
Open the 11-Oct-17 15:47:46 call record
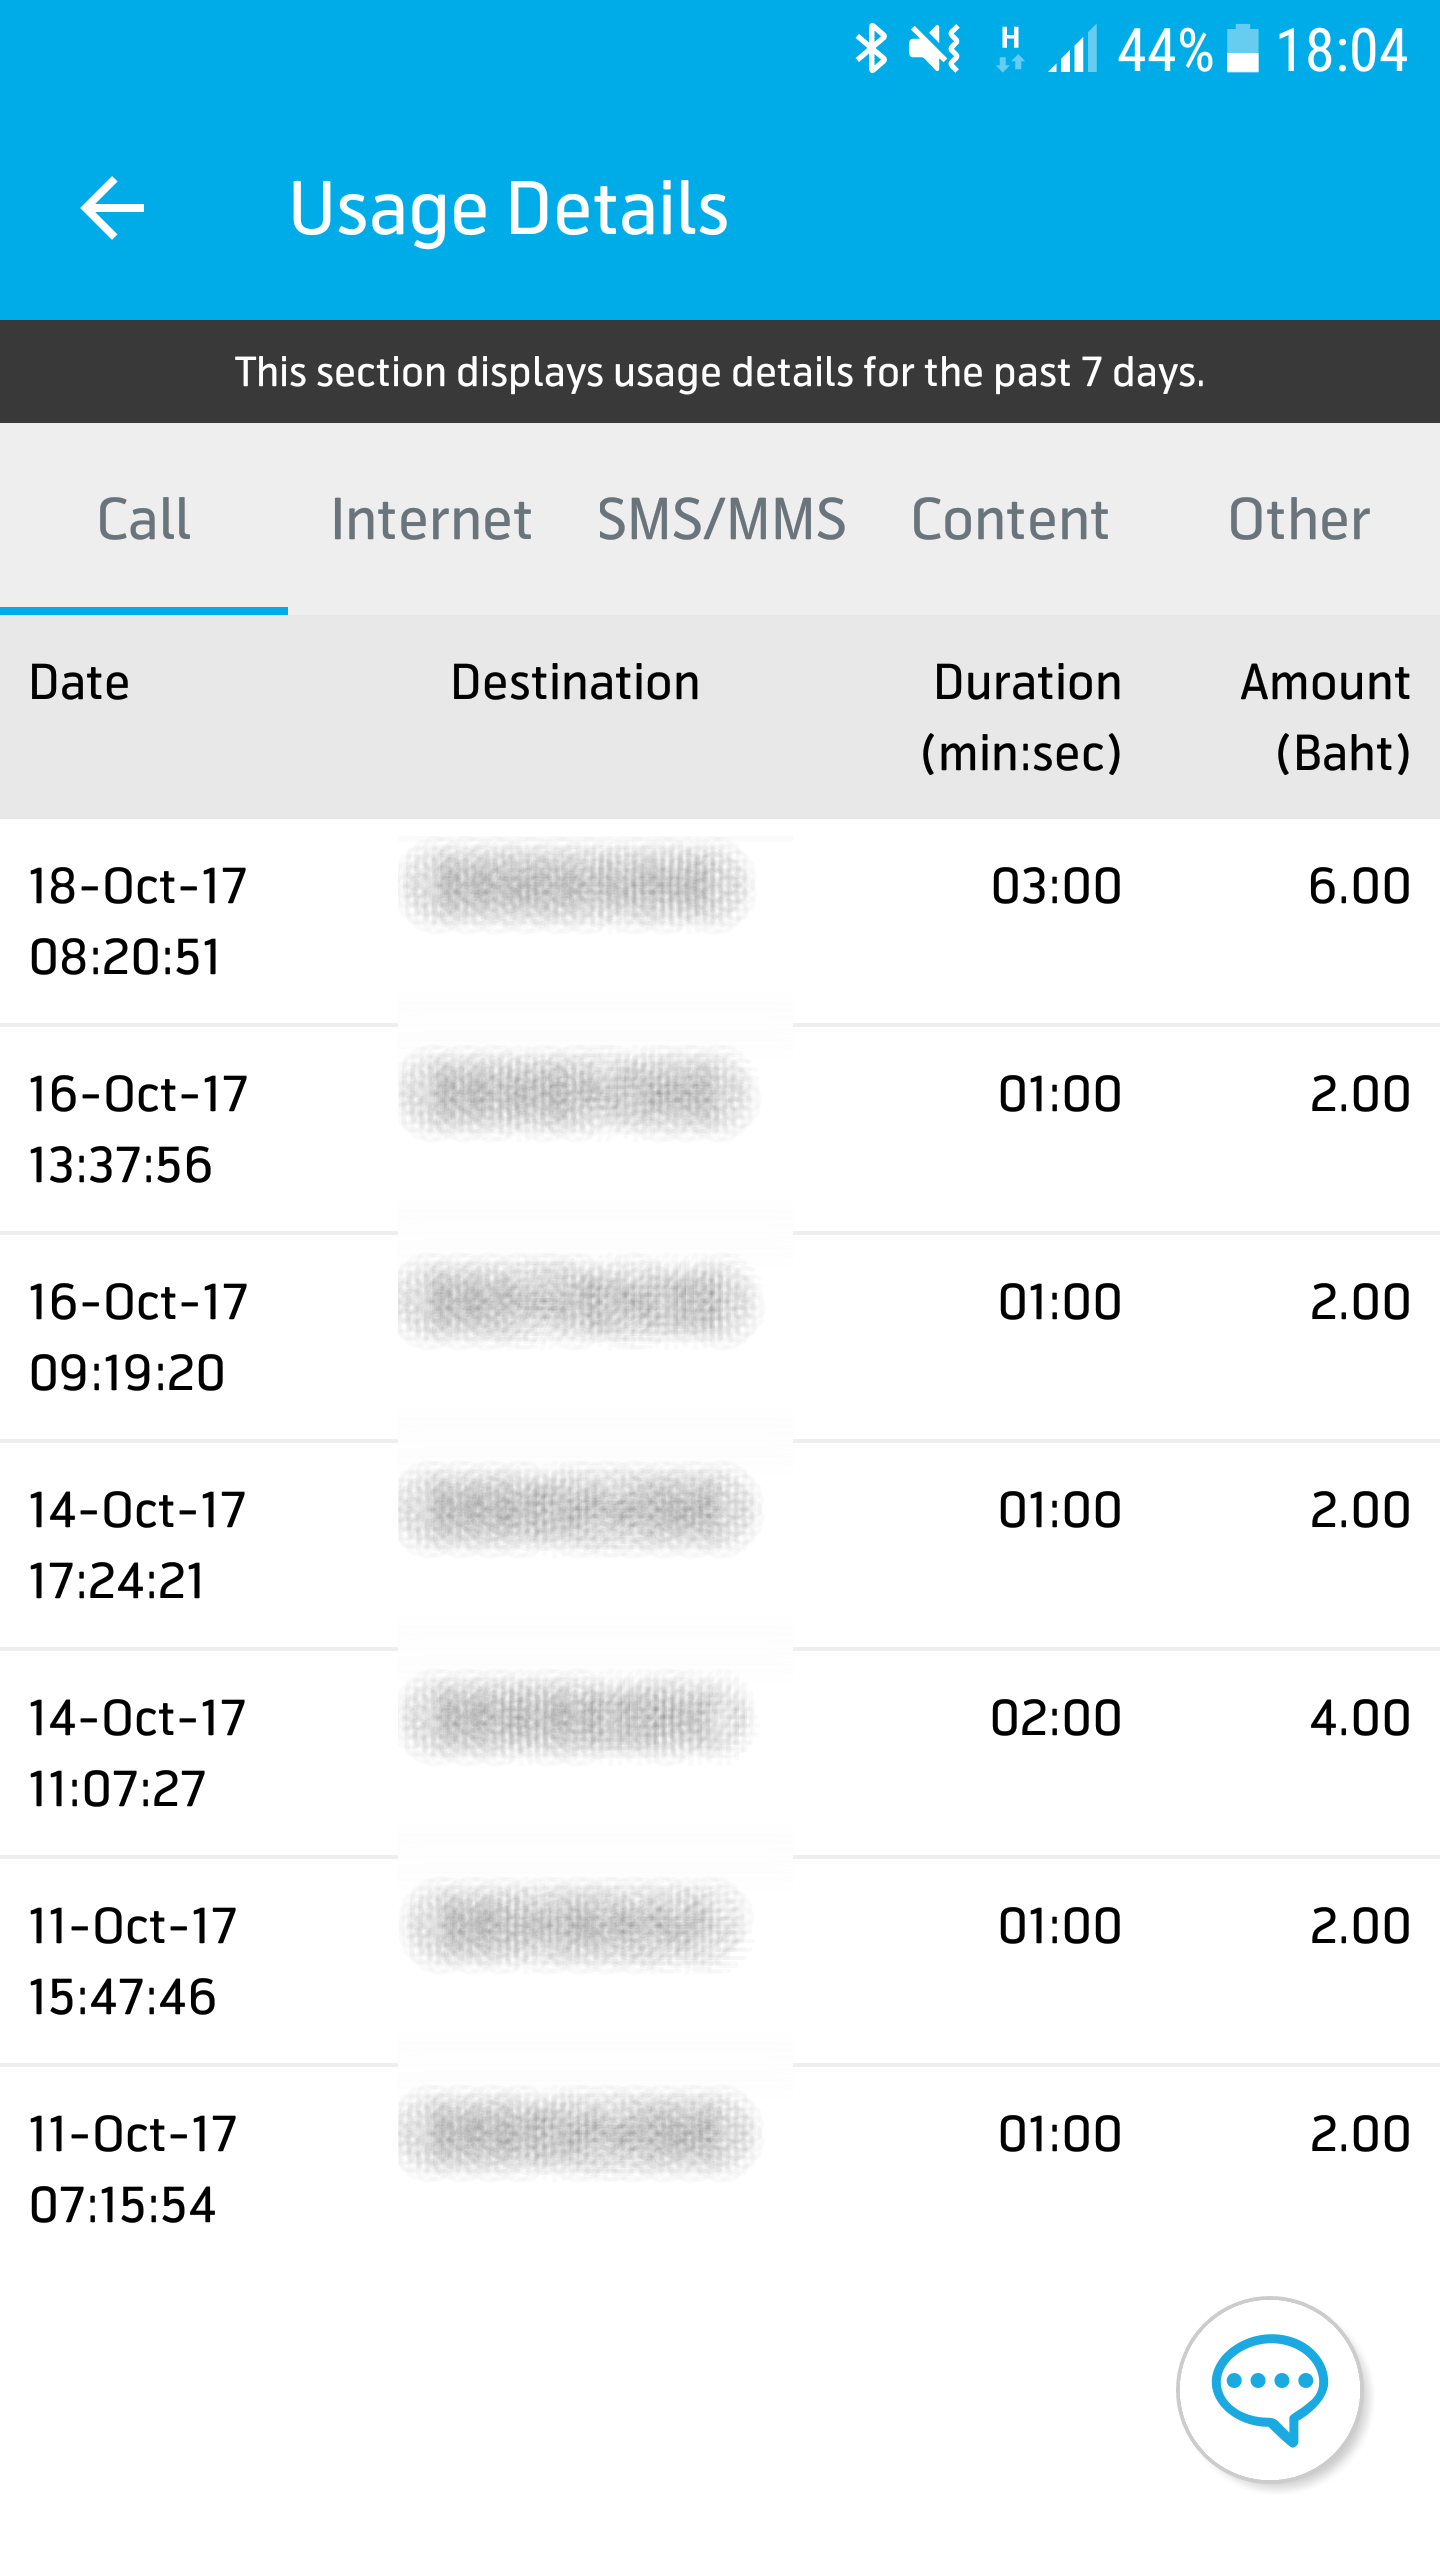720,1961
